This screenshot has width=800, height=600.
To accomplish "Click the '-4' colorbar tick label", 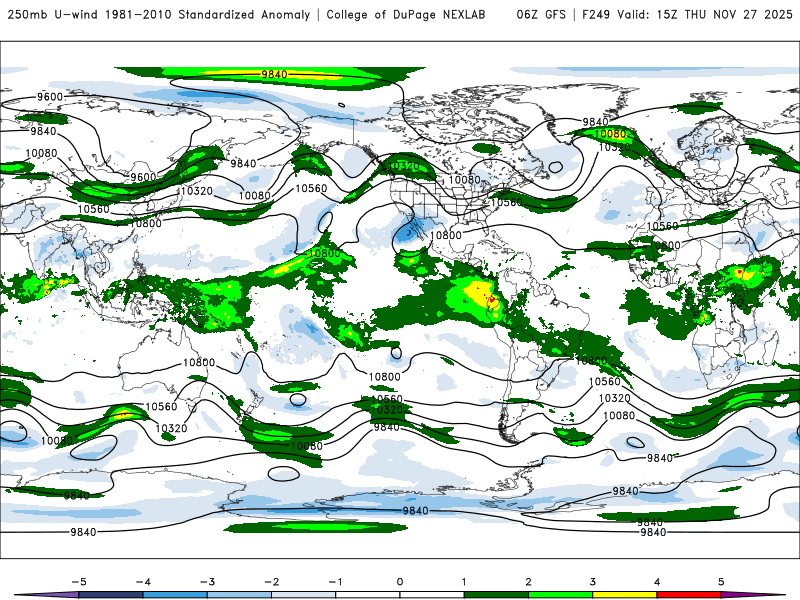I will coord(143,582).
